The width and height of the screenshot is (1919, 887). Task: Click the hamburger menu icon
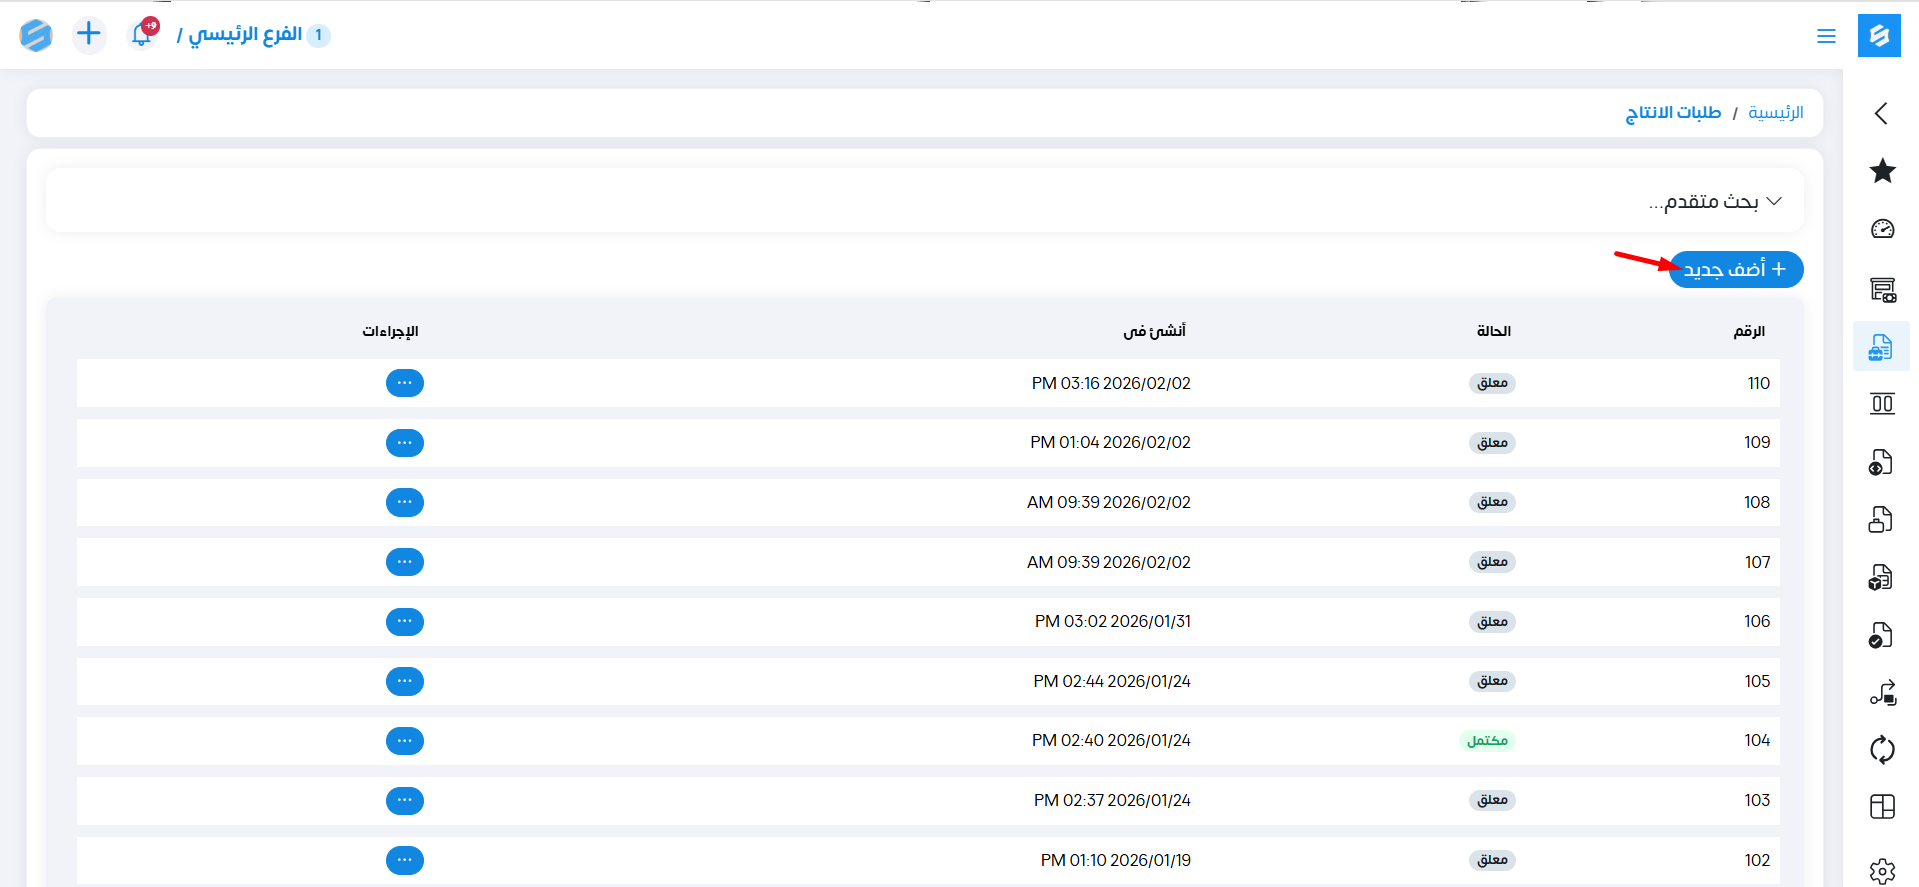point(1826,36)
